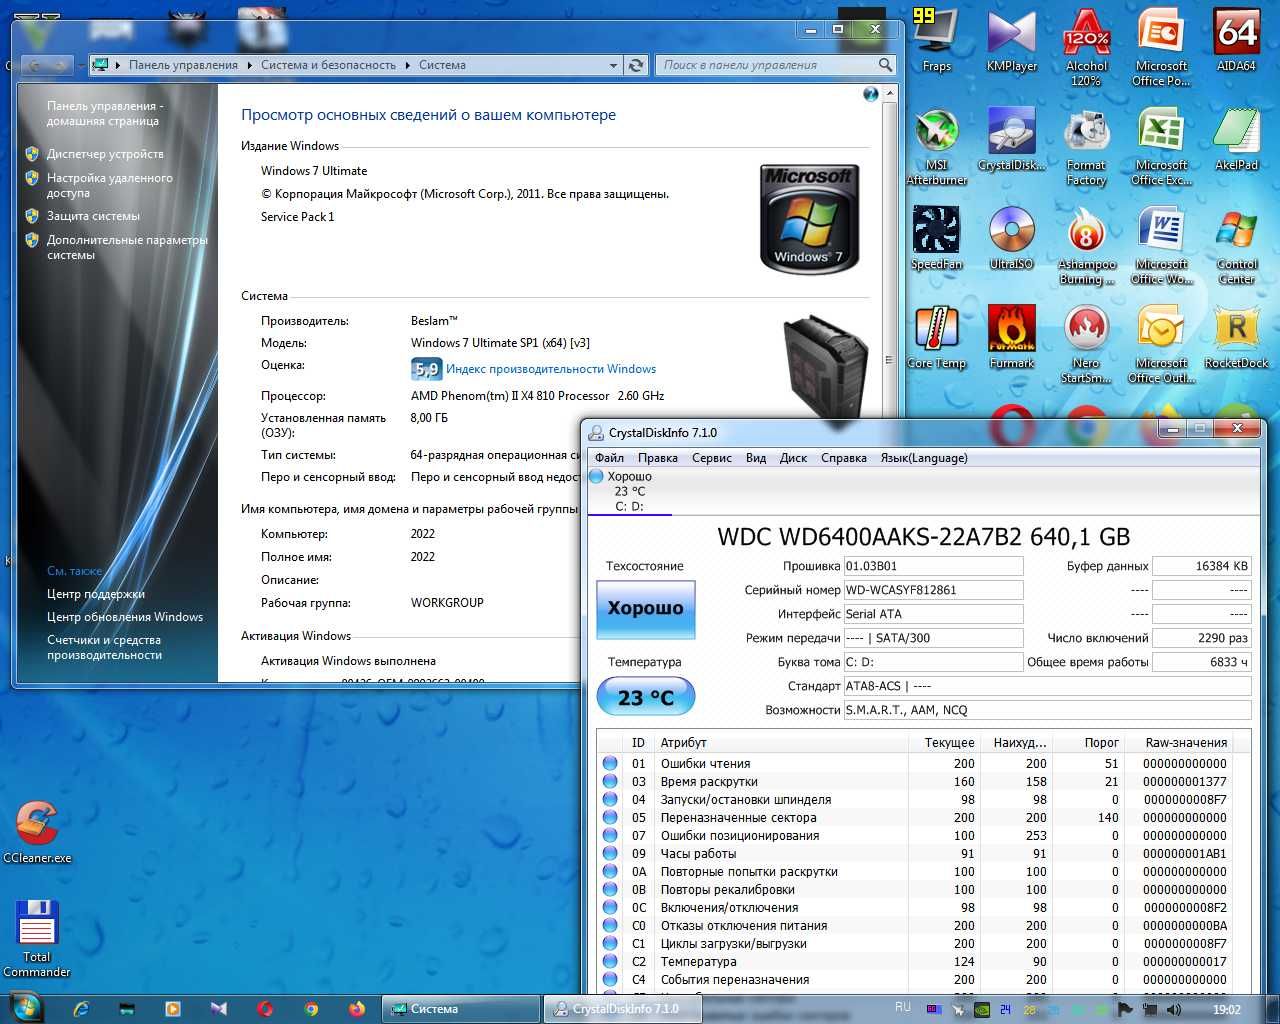Open the Файл menu in CrystalDiskInfo

click(609, 458)
